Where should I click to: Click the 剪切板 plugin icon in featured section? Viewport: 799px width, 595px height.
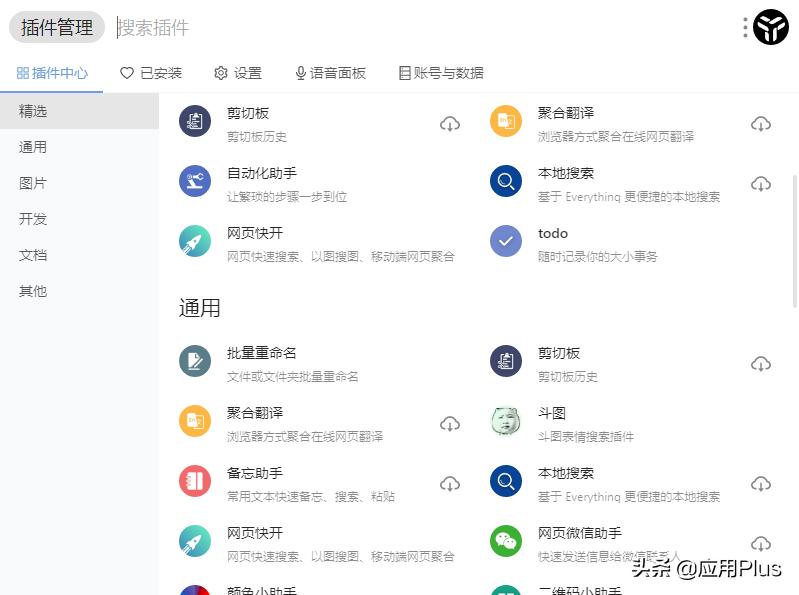pos(195,121)
